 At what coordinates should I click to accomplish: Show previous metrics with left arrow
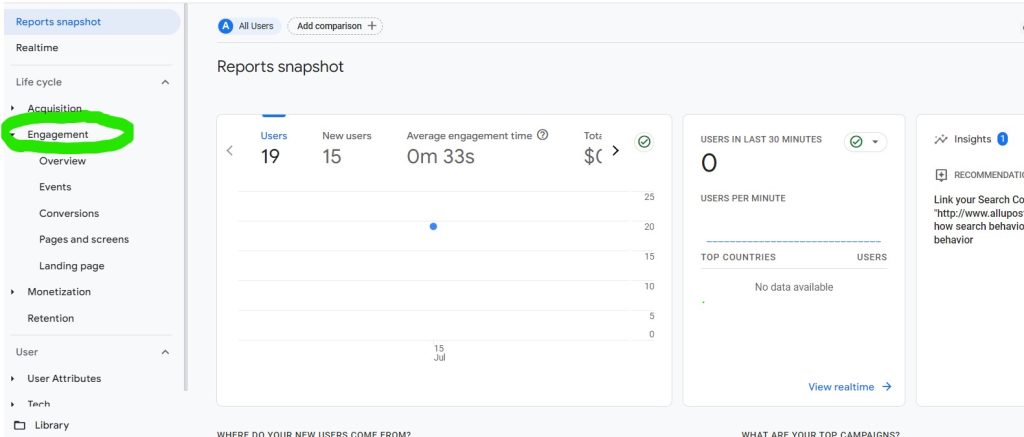(x=229, y=150)
